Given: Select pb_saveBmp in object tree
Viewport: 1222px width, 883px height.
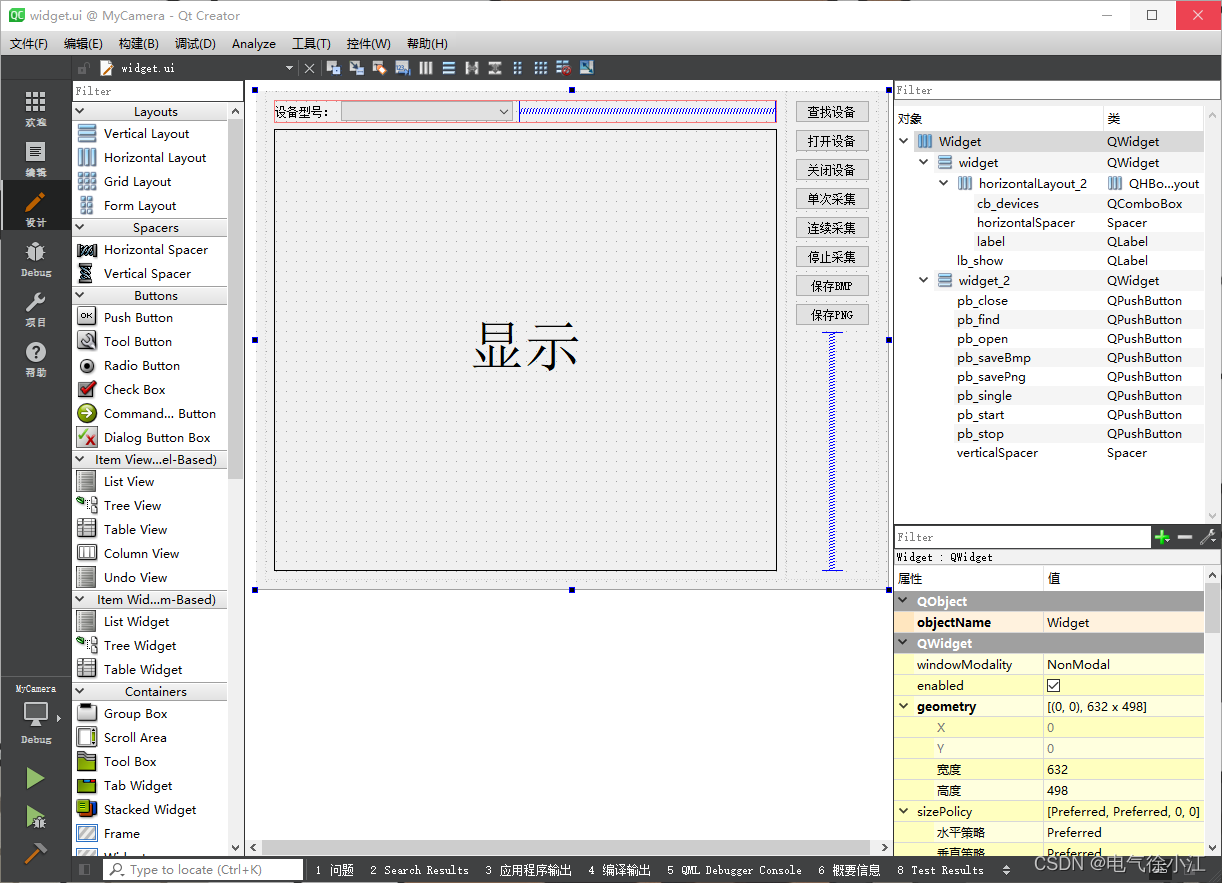Looking at the screenshot, I should click(x=994, y=358).
